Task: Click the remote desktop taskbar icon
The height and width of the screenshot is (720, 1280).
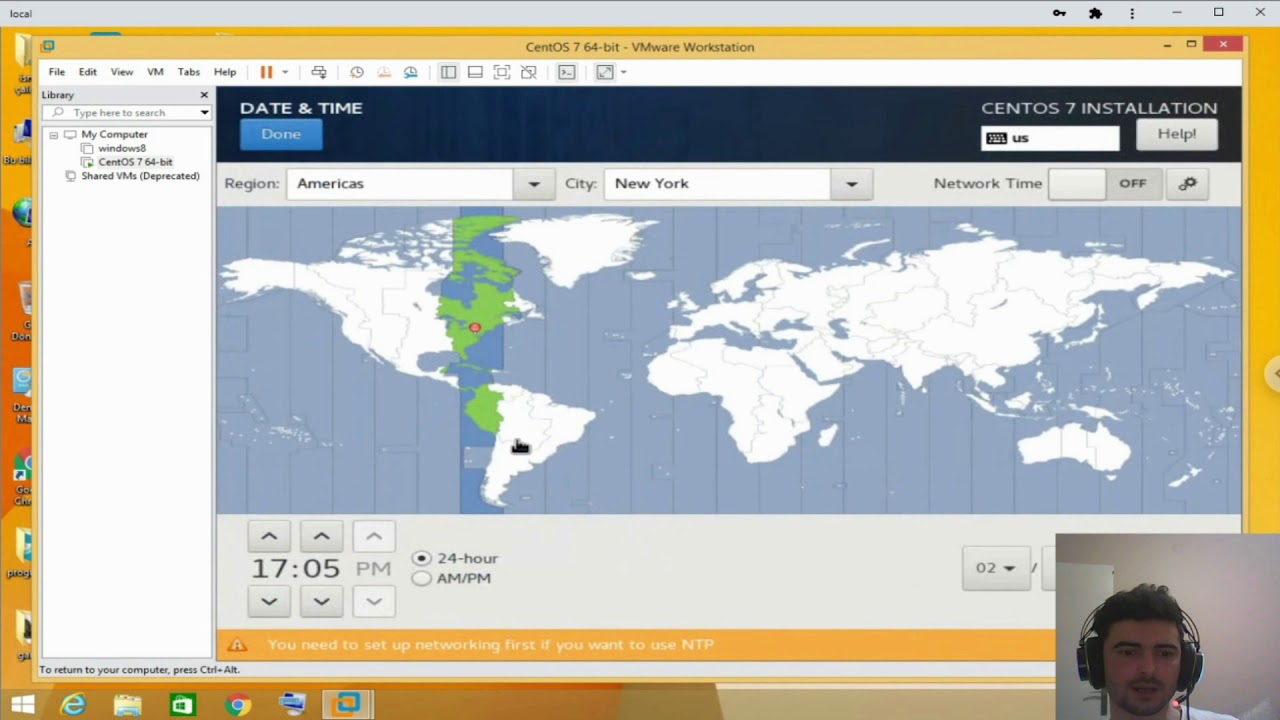Action: pyautogui.click(x=292, y=705)
